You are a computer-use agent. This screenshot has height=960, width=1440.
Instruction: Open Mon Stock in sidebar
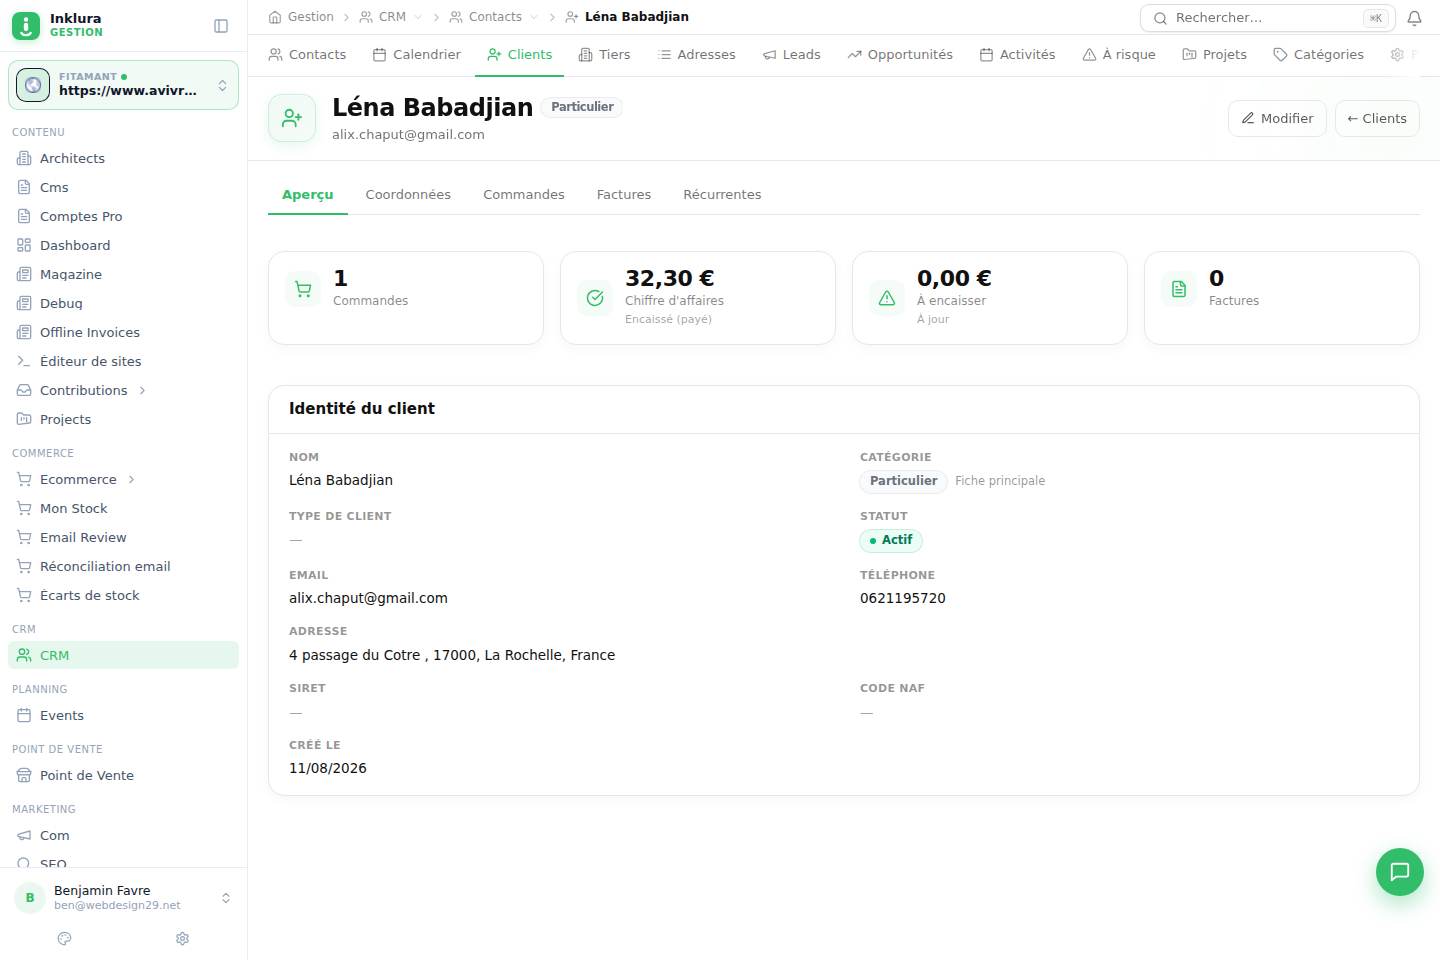click(x=124, y=508)
